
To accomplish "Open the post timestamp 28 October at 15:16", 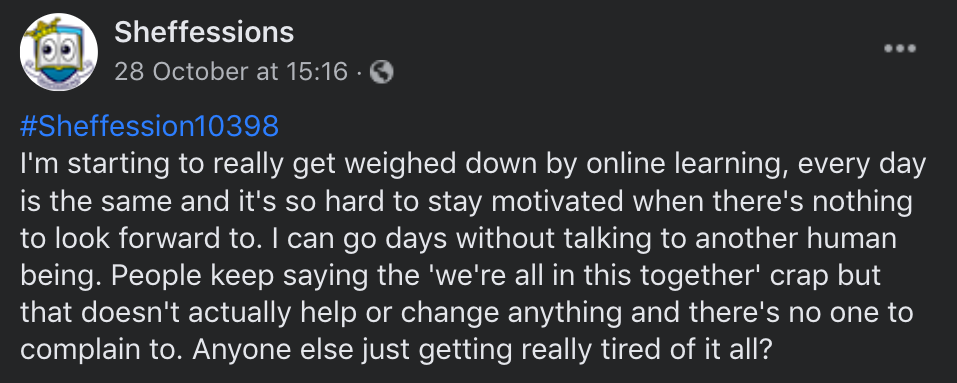I will coord(231,73).
